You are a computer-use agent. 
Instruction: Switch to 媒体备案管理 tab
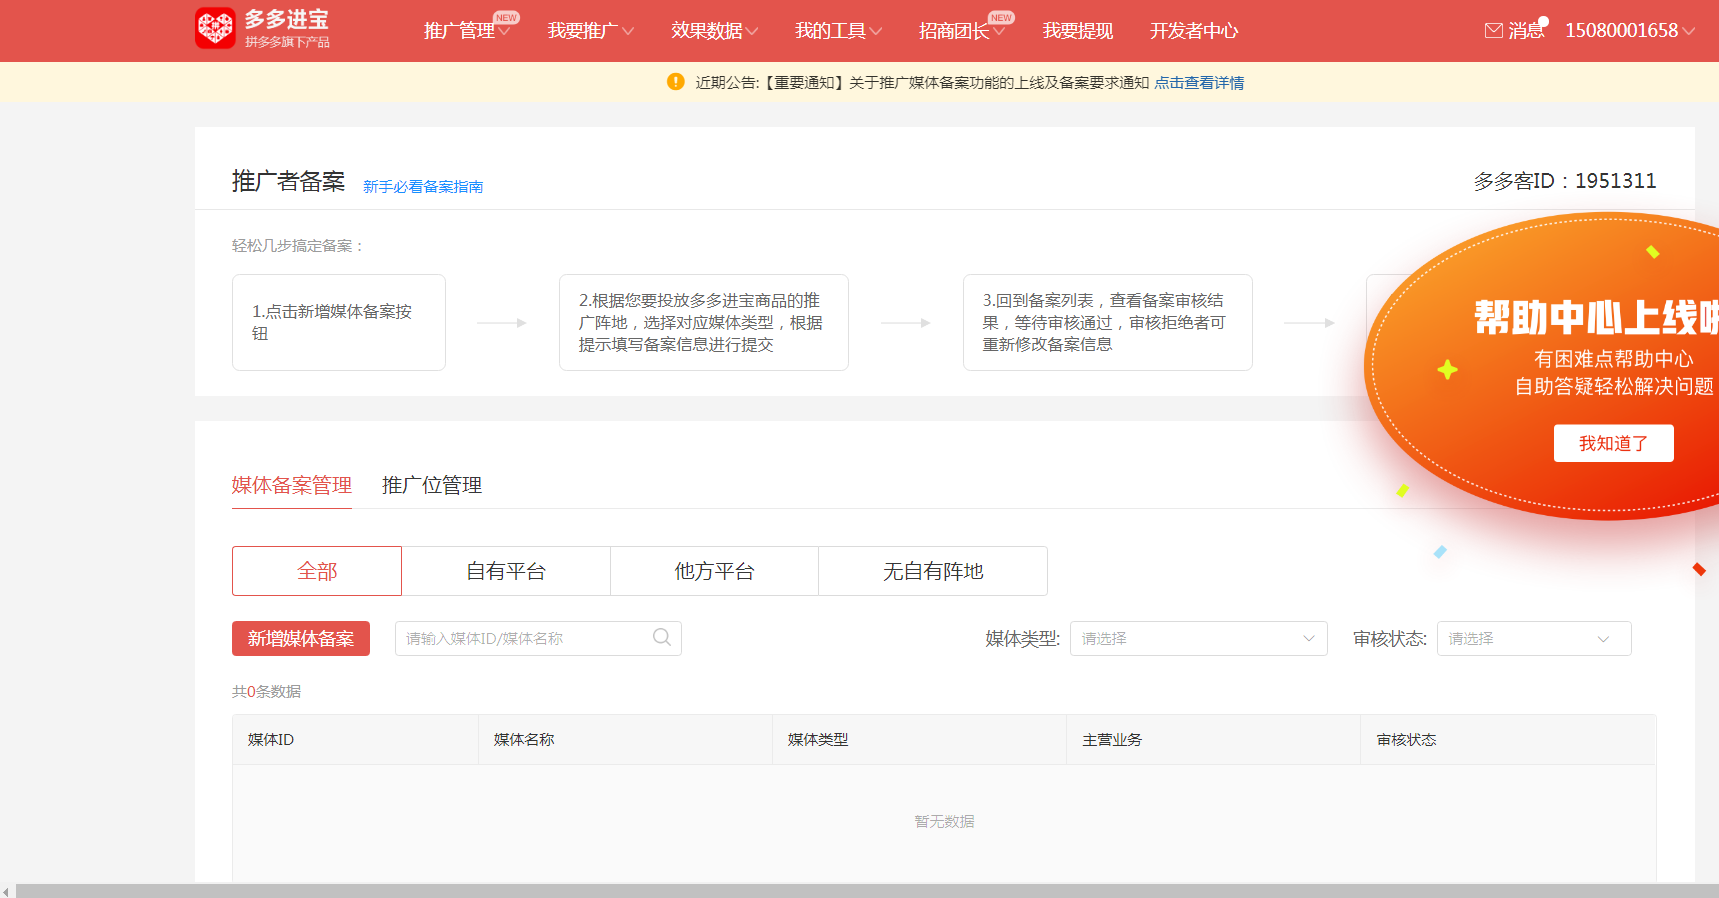(292, 486)
